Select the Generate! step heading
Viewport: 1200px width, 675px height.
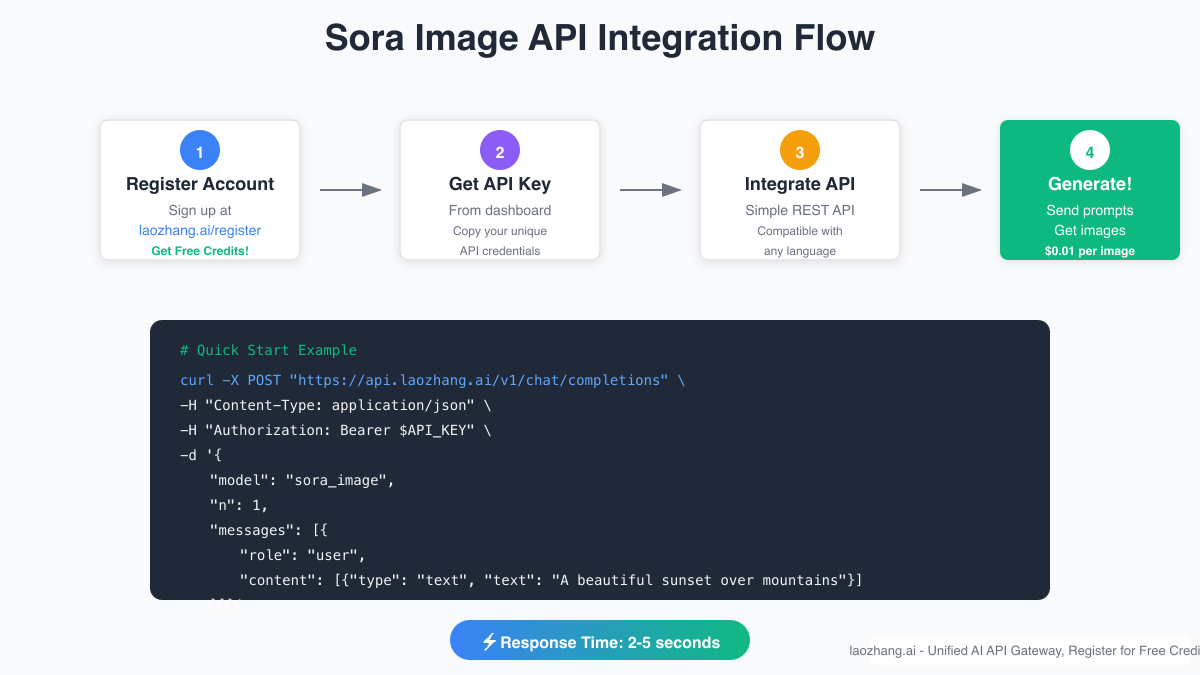click(x=1090, y=184)
